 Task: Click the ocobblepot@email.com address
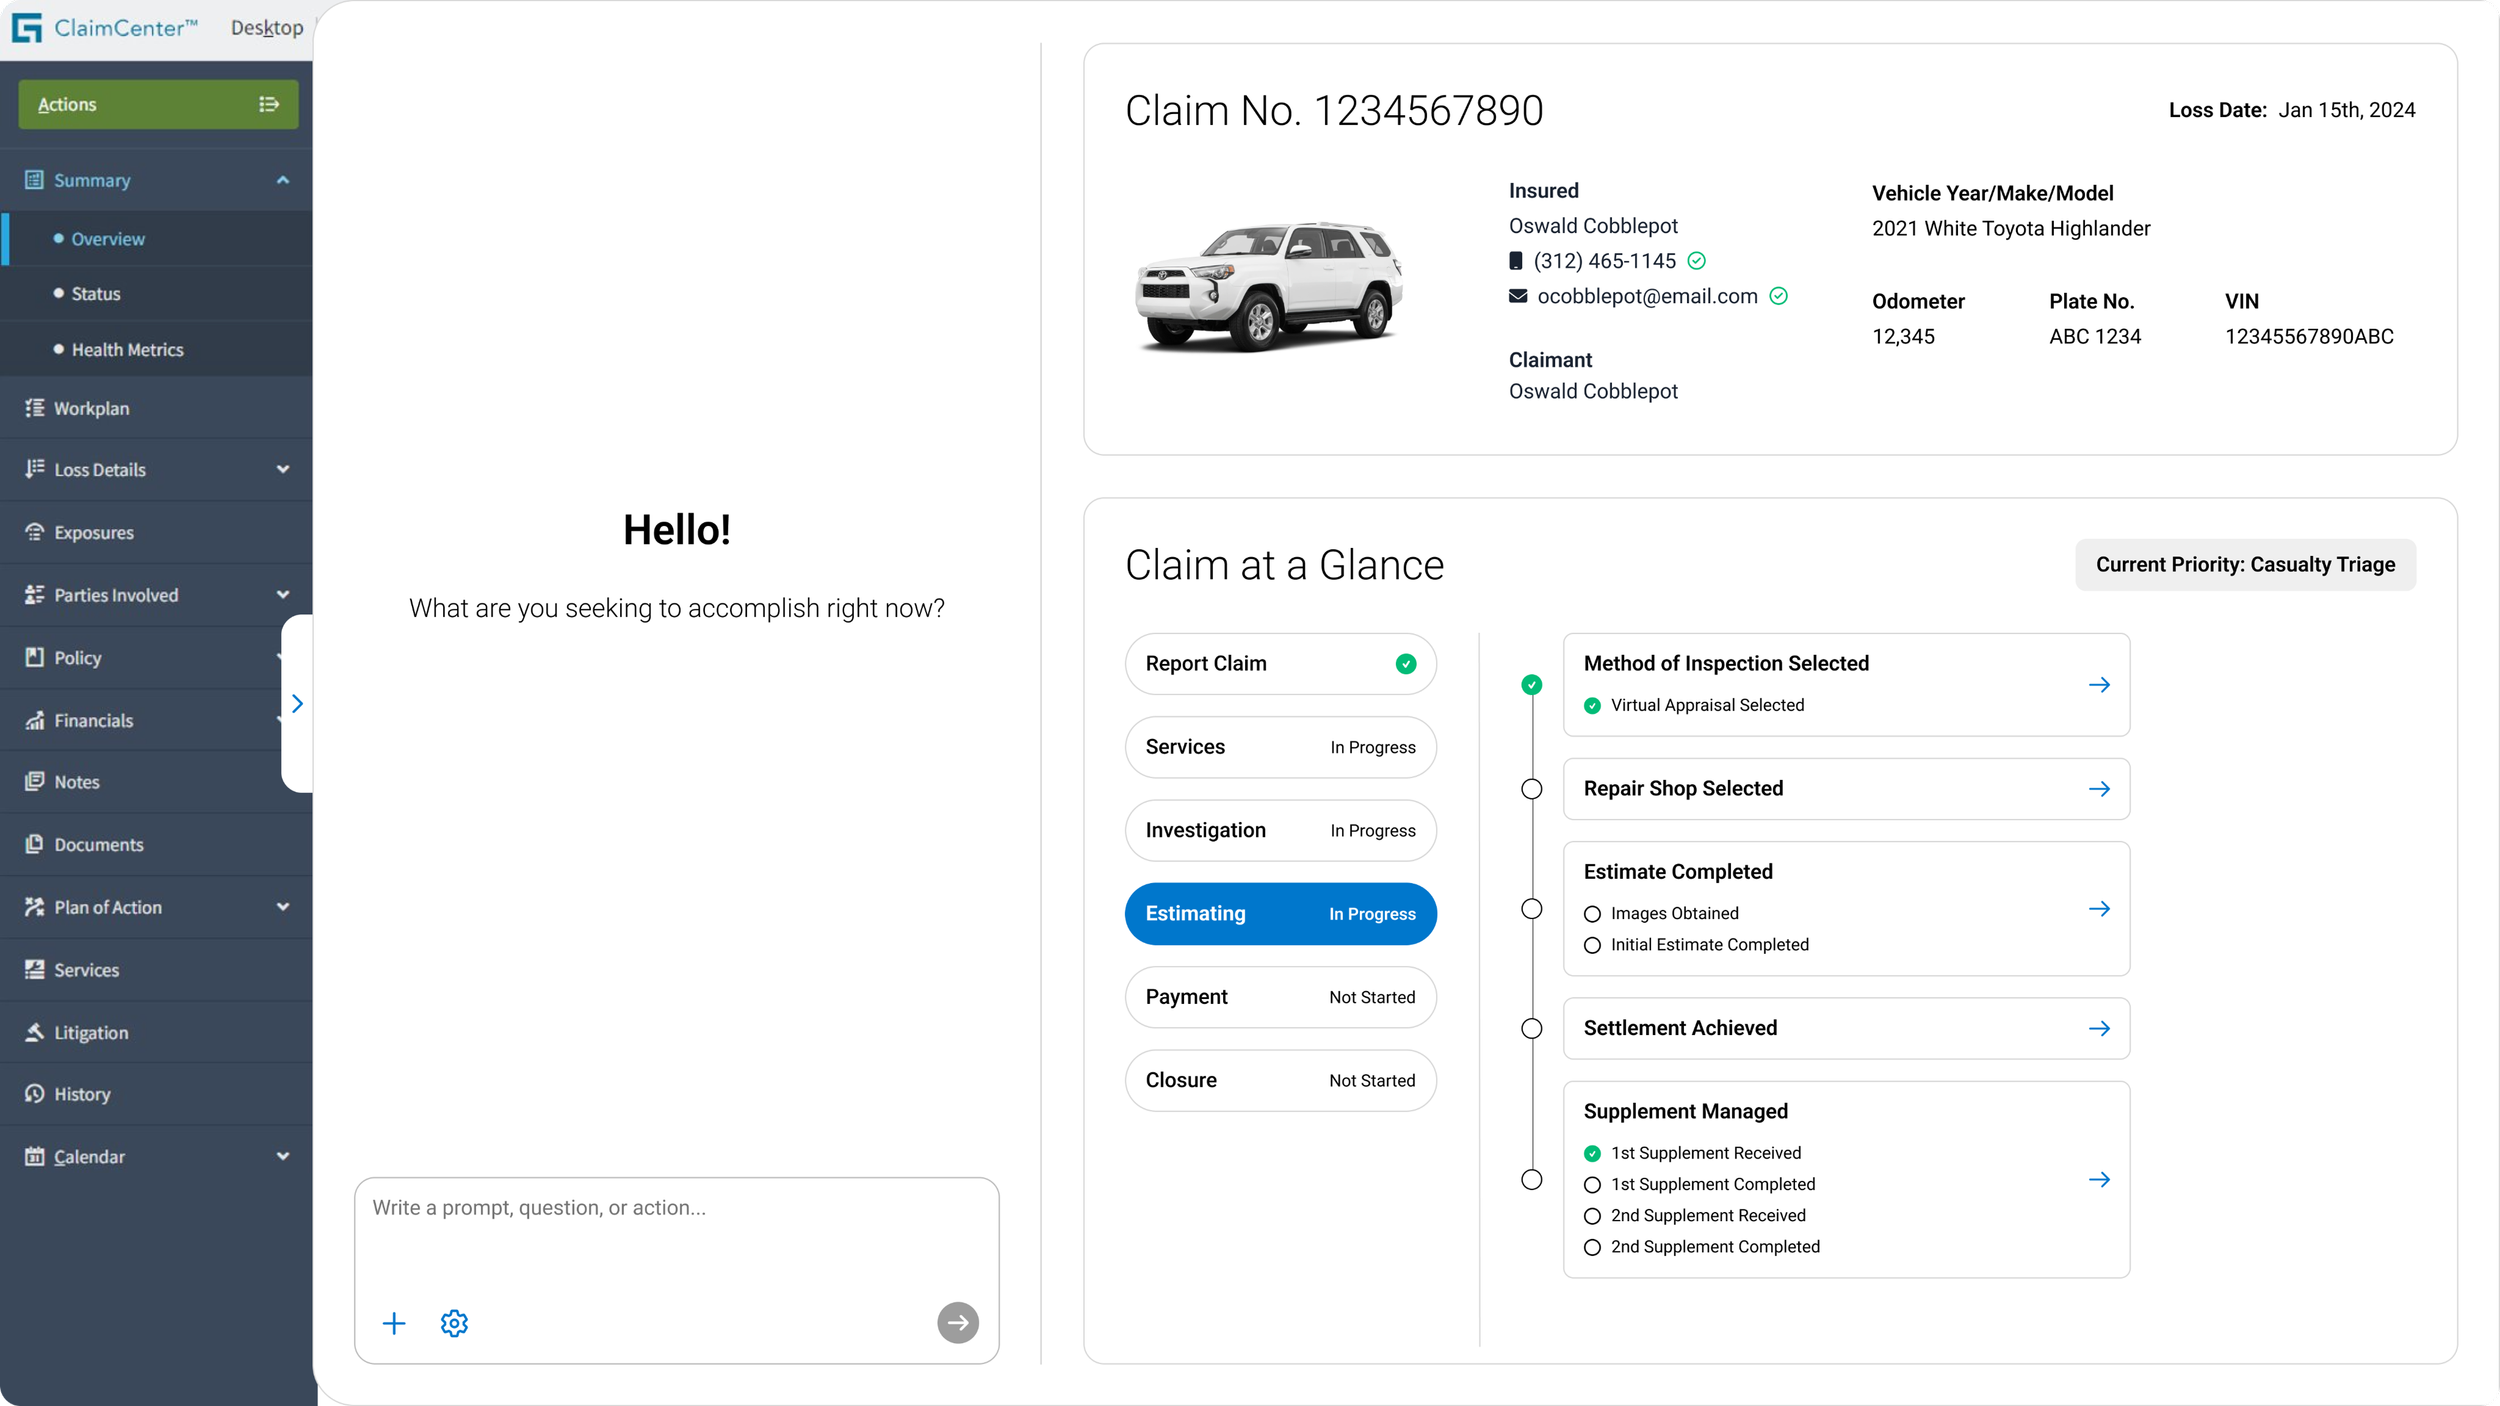[x=1647, y=296]
